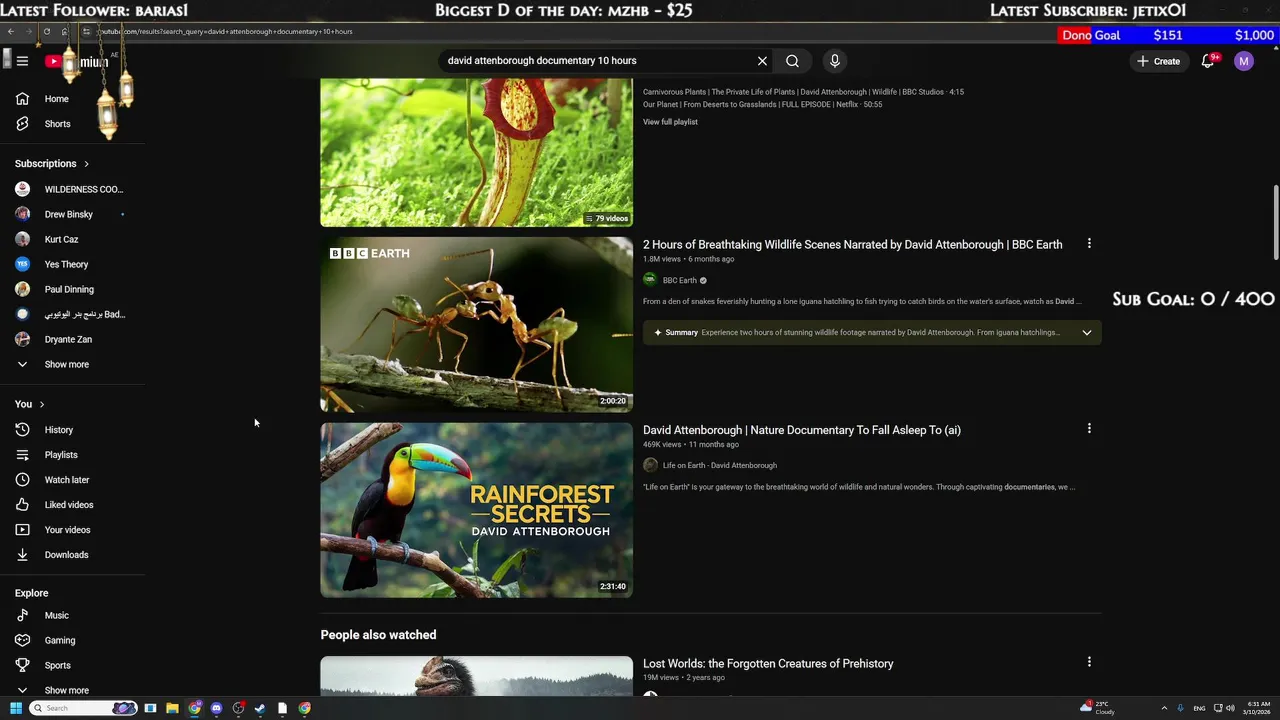Clear the search box with X
Viewport: 1280px width, 720px height.
coord(762,61)
